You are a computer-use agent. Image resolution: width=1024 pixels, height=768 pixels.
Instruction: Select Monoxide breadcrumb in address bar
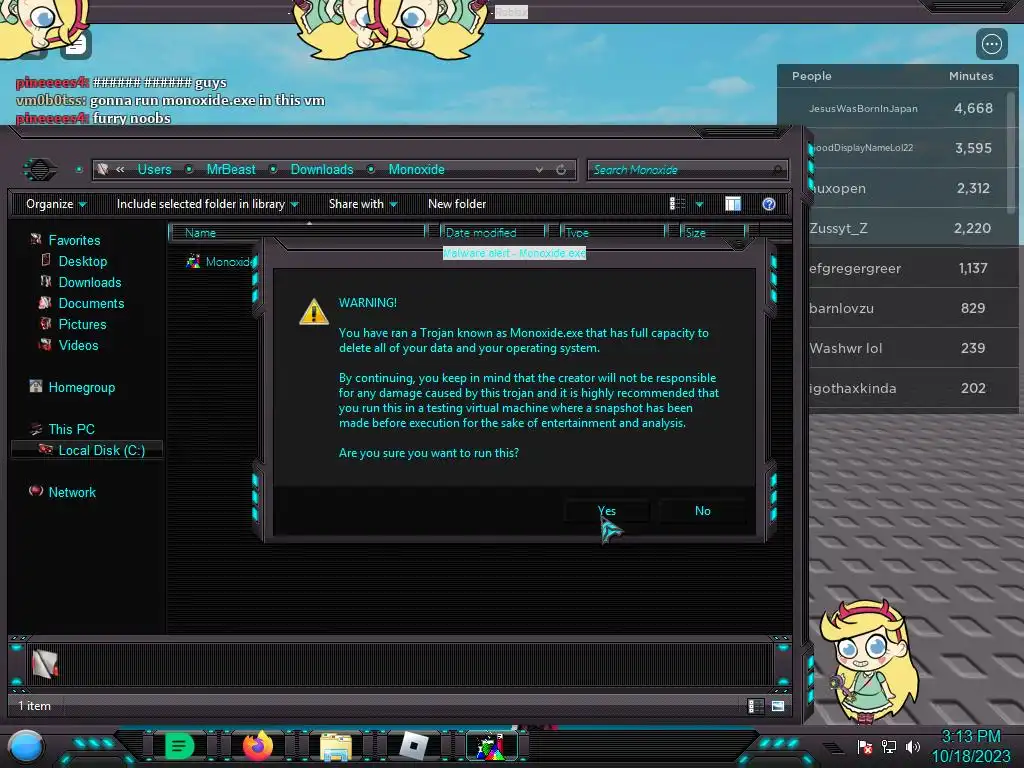(x=416, y=169)
